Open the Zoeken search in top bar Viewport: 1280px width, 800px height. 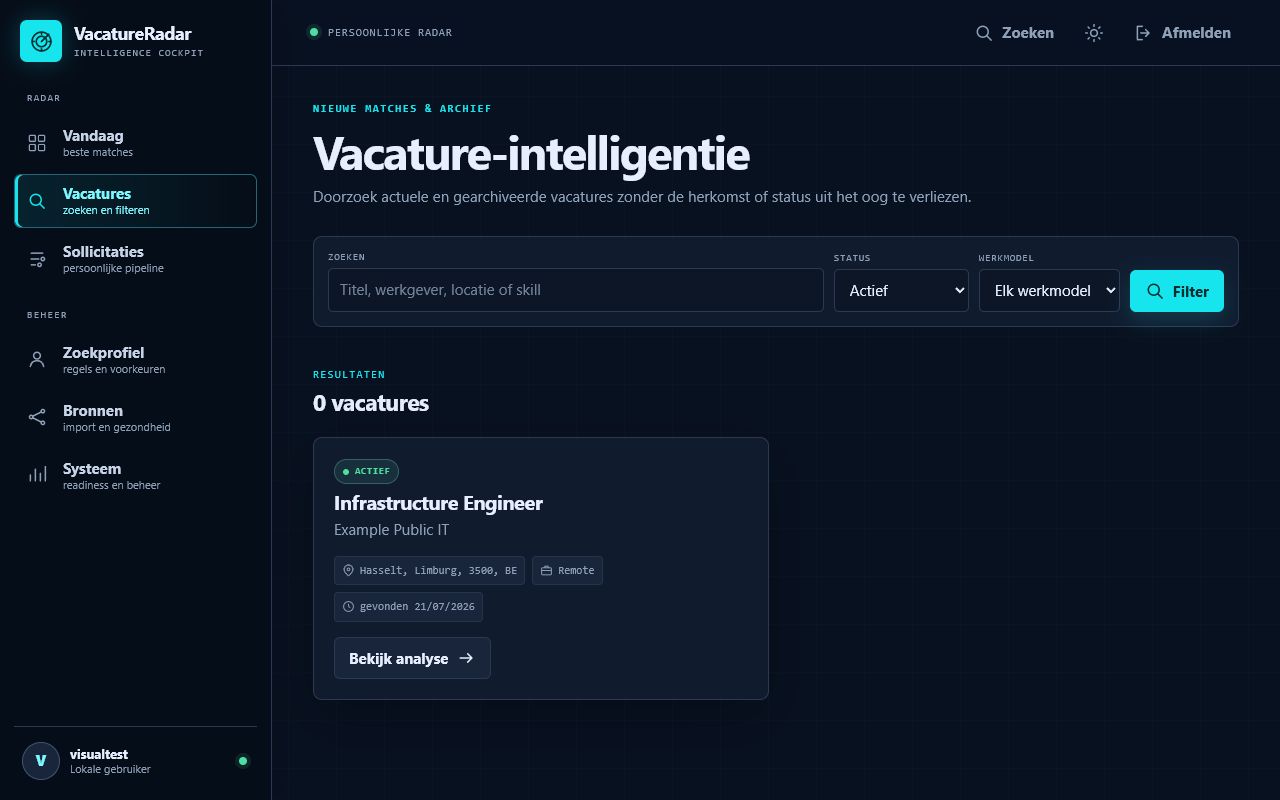(x=1015, y=33)
